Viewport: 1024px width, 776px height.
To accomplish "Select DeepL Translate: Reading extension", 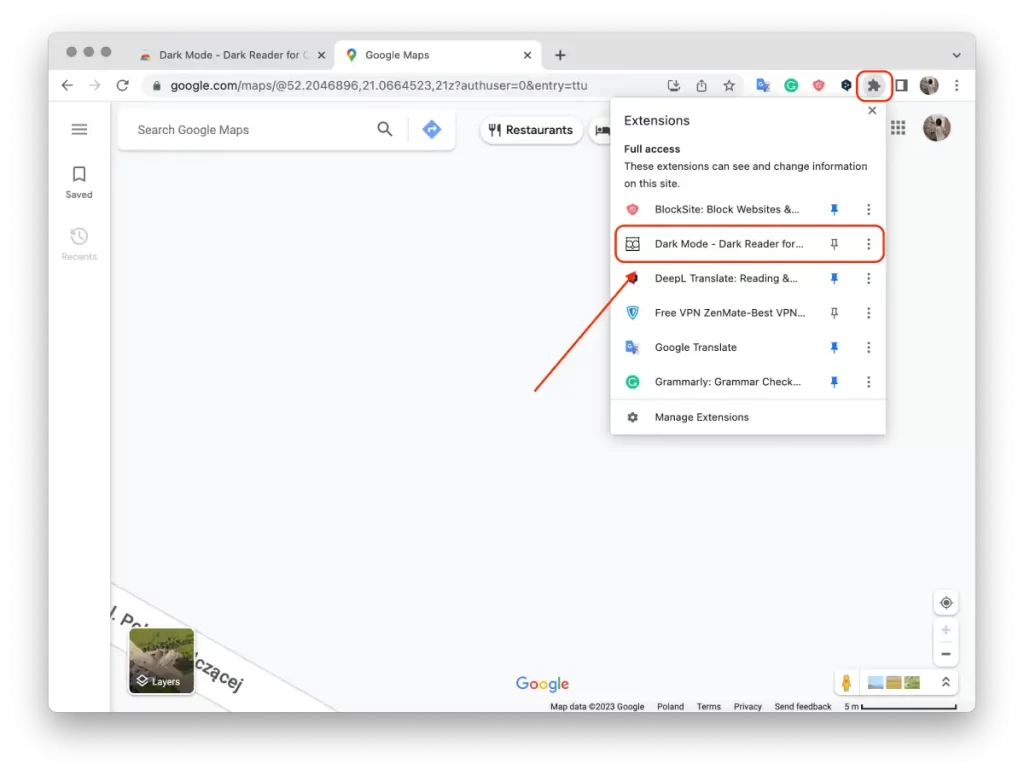I will tap(726, 278).
